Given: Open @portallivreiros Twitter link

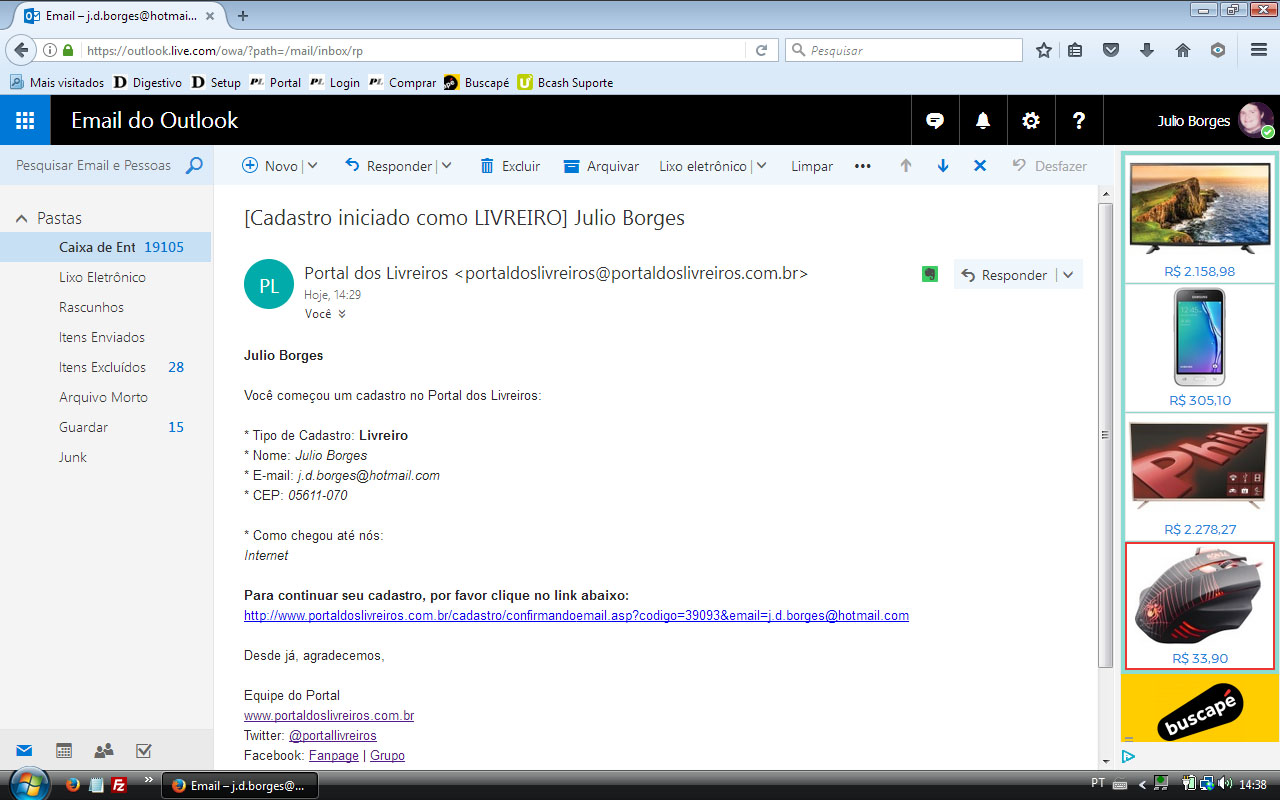Looking at the screenshot, I should pos(333,736).
